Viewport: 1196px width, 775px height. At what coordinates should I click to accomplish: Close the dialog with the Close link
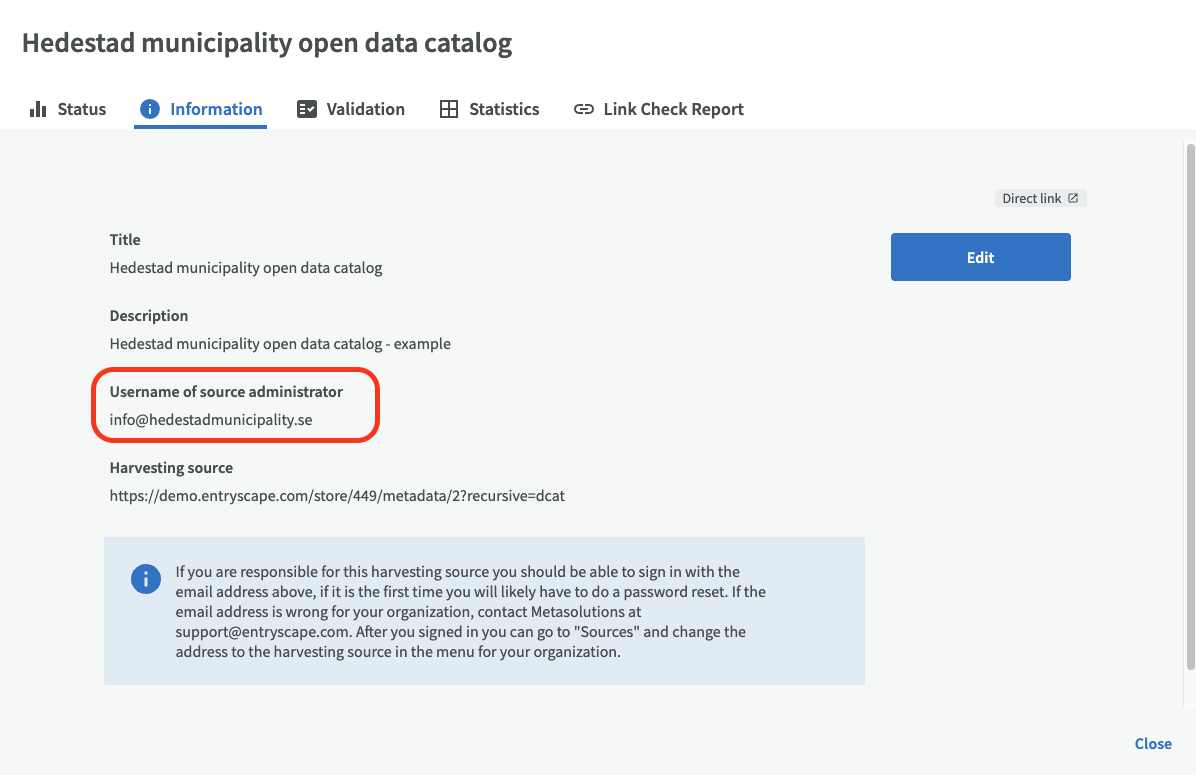pos(1152,743)
